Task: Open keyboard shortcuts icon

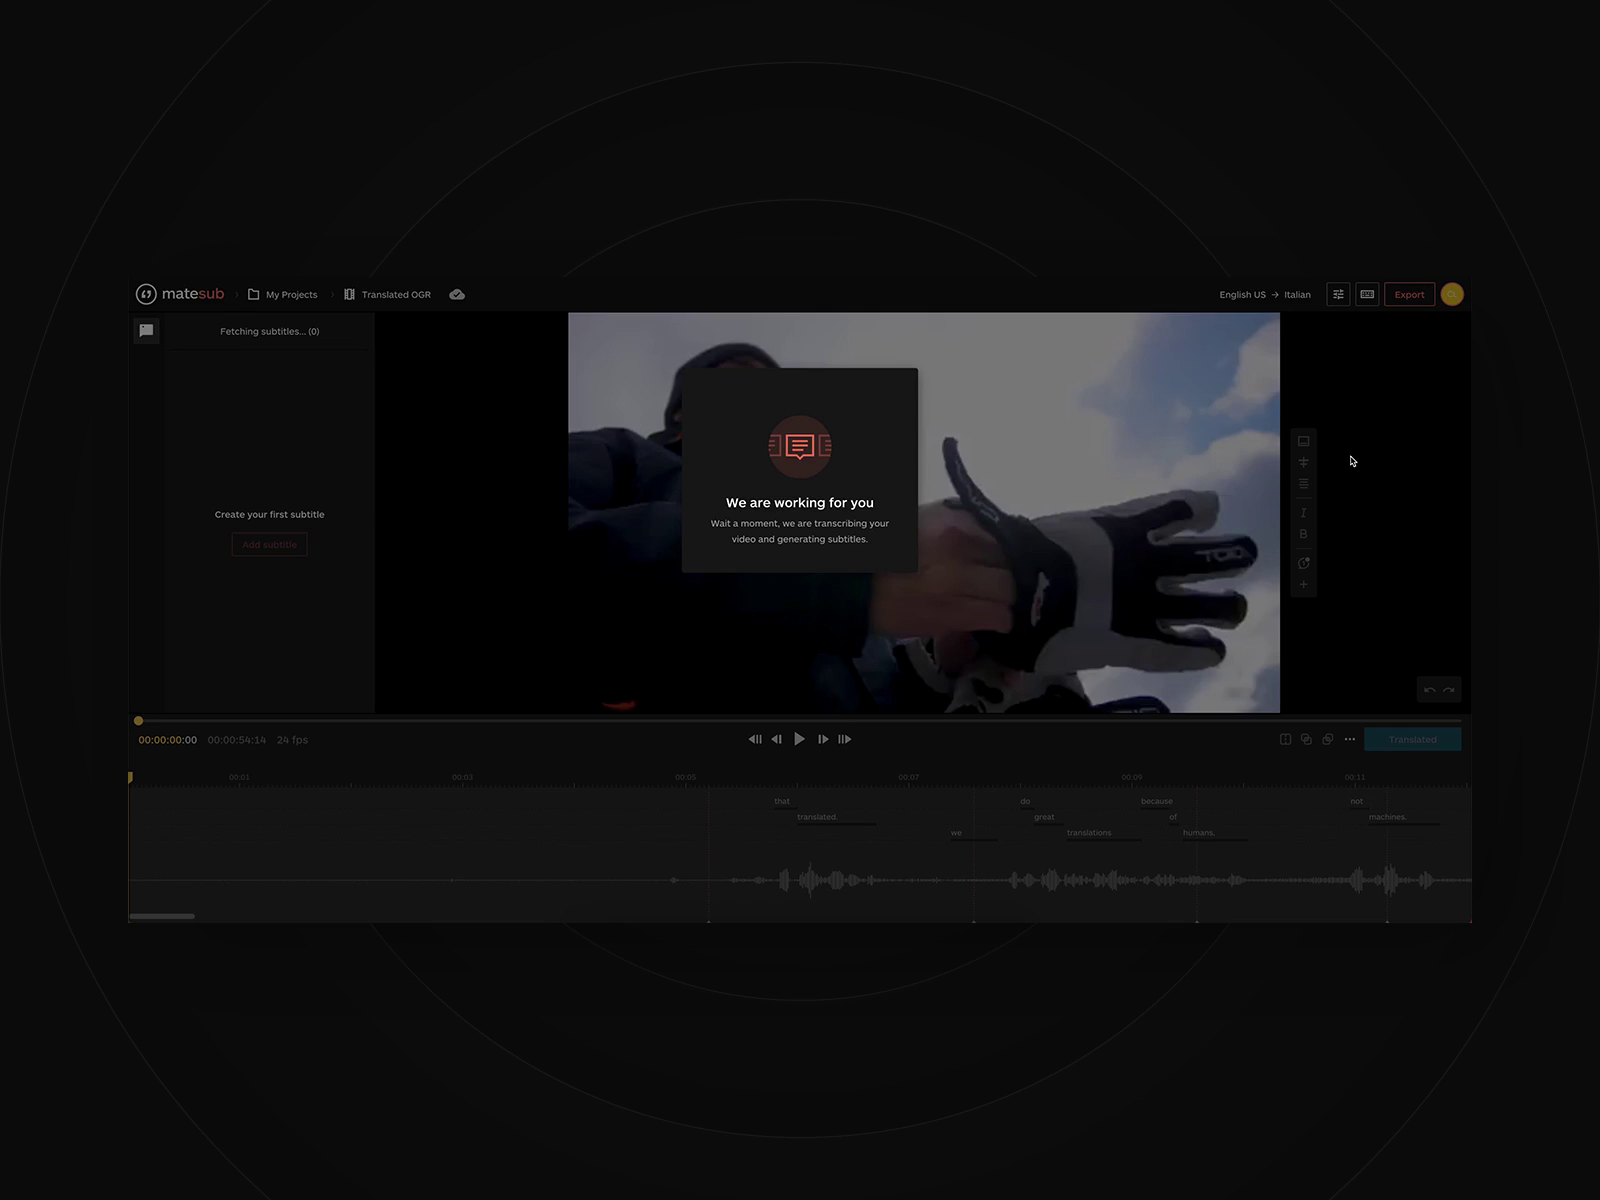Action: point(1367,294)
